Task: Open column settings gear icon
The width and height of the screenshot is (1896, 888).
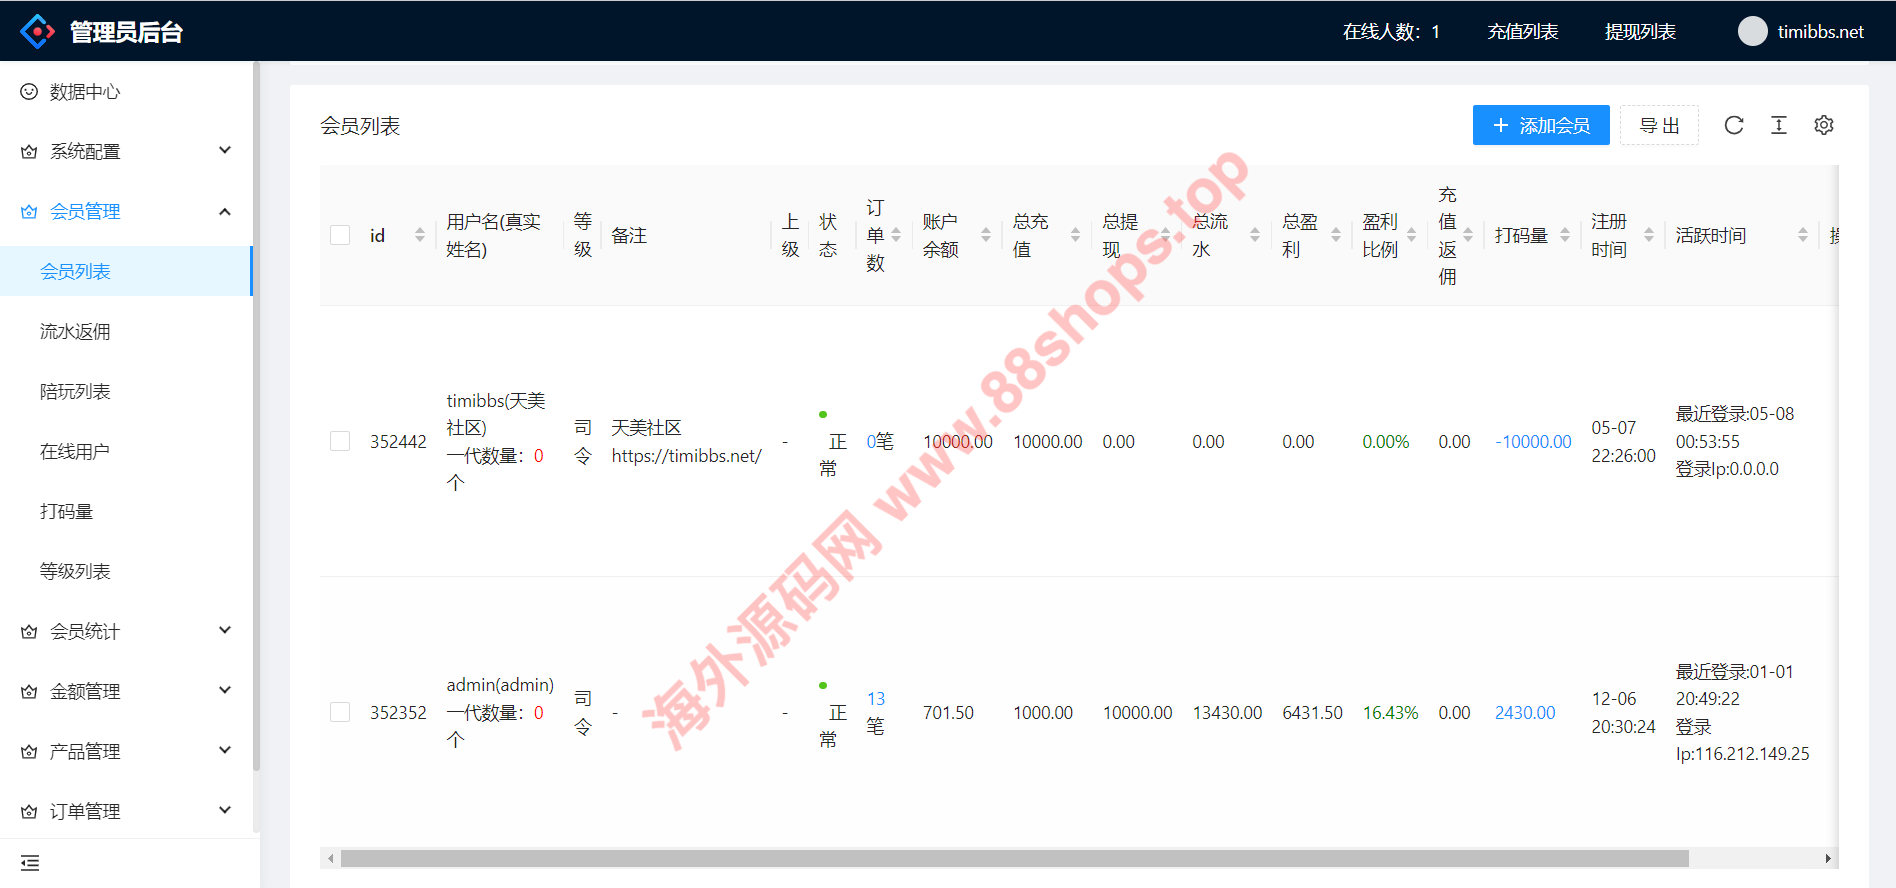Action: [x=1824, y=125]
